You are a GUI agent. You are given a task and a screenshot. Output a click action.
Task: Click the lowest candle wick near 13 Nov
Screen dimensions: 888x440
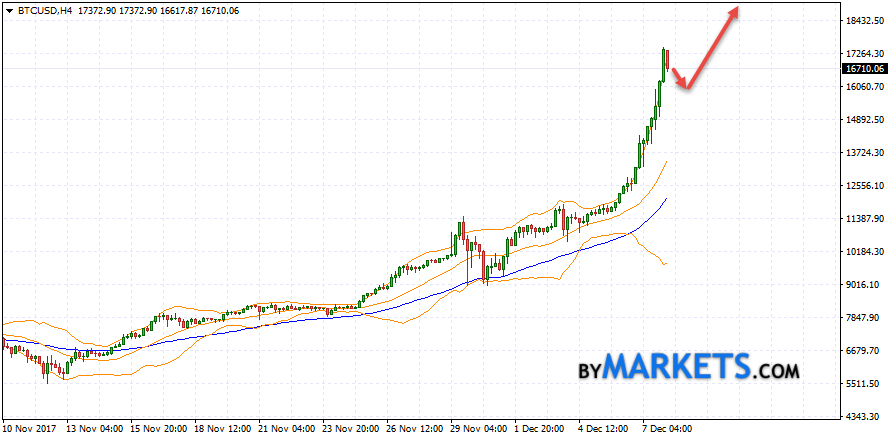click(x=45, y=375)
